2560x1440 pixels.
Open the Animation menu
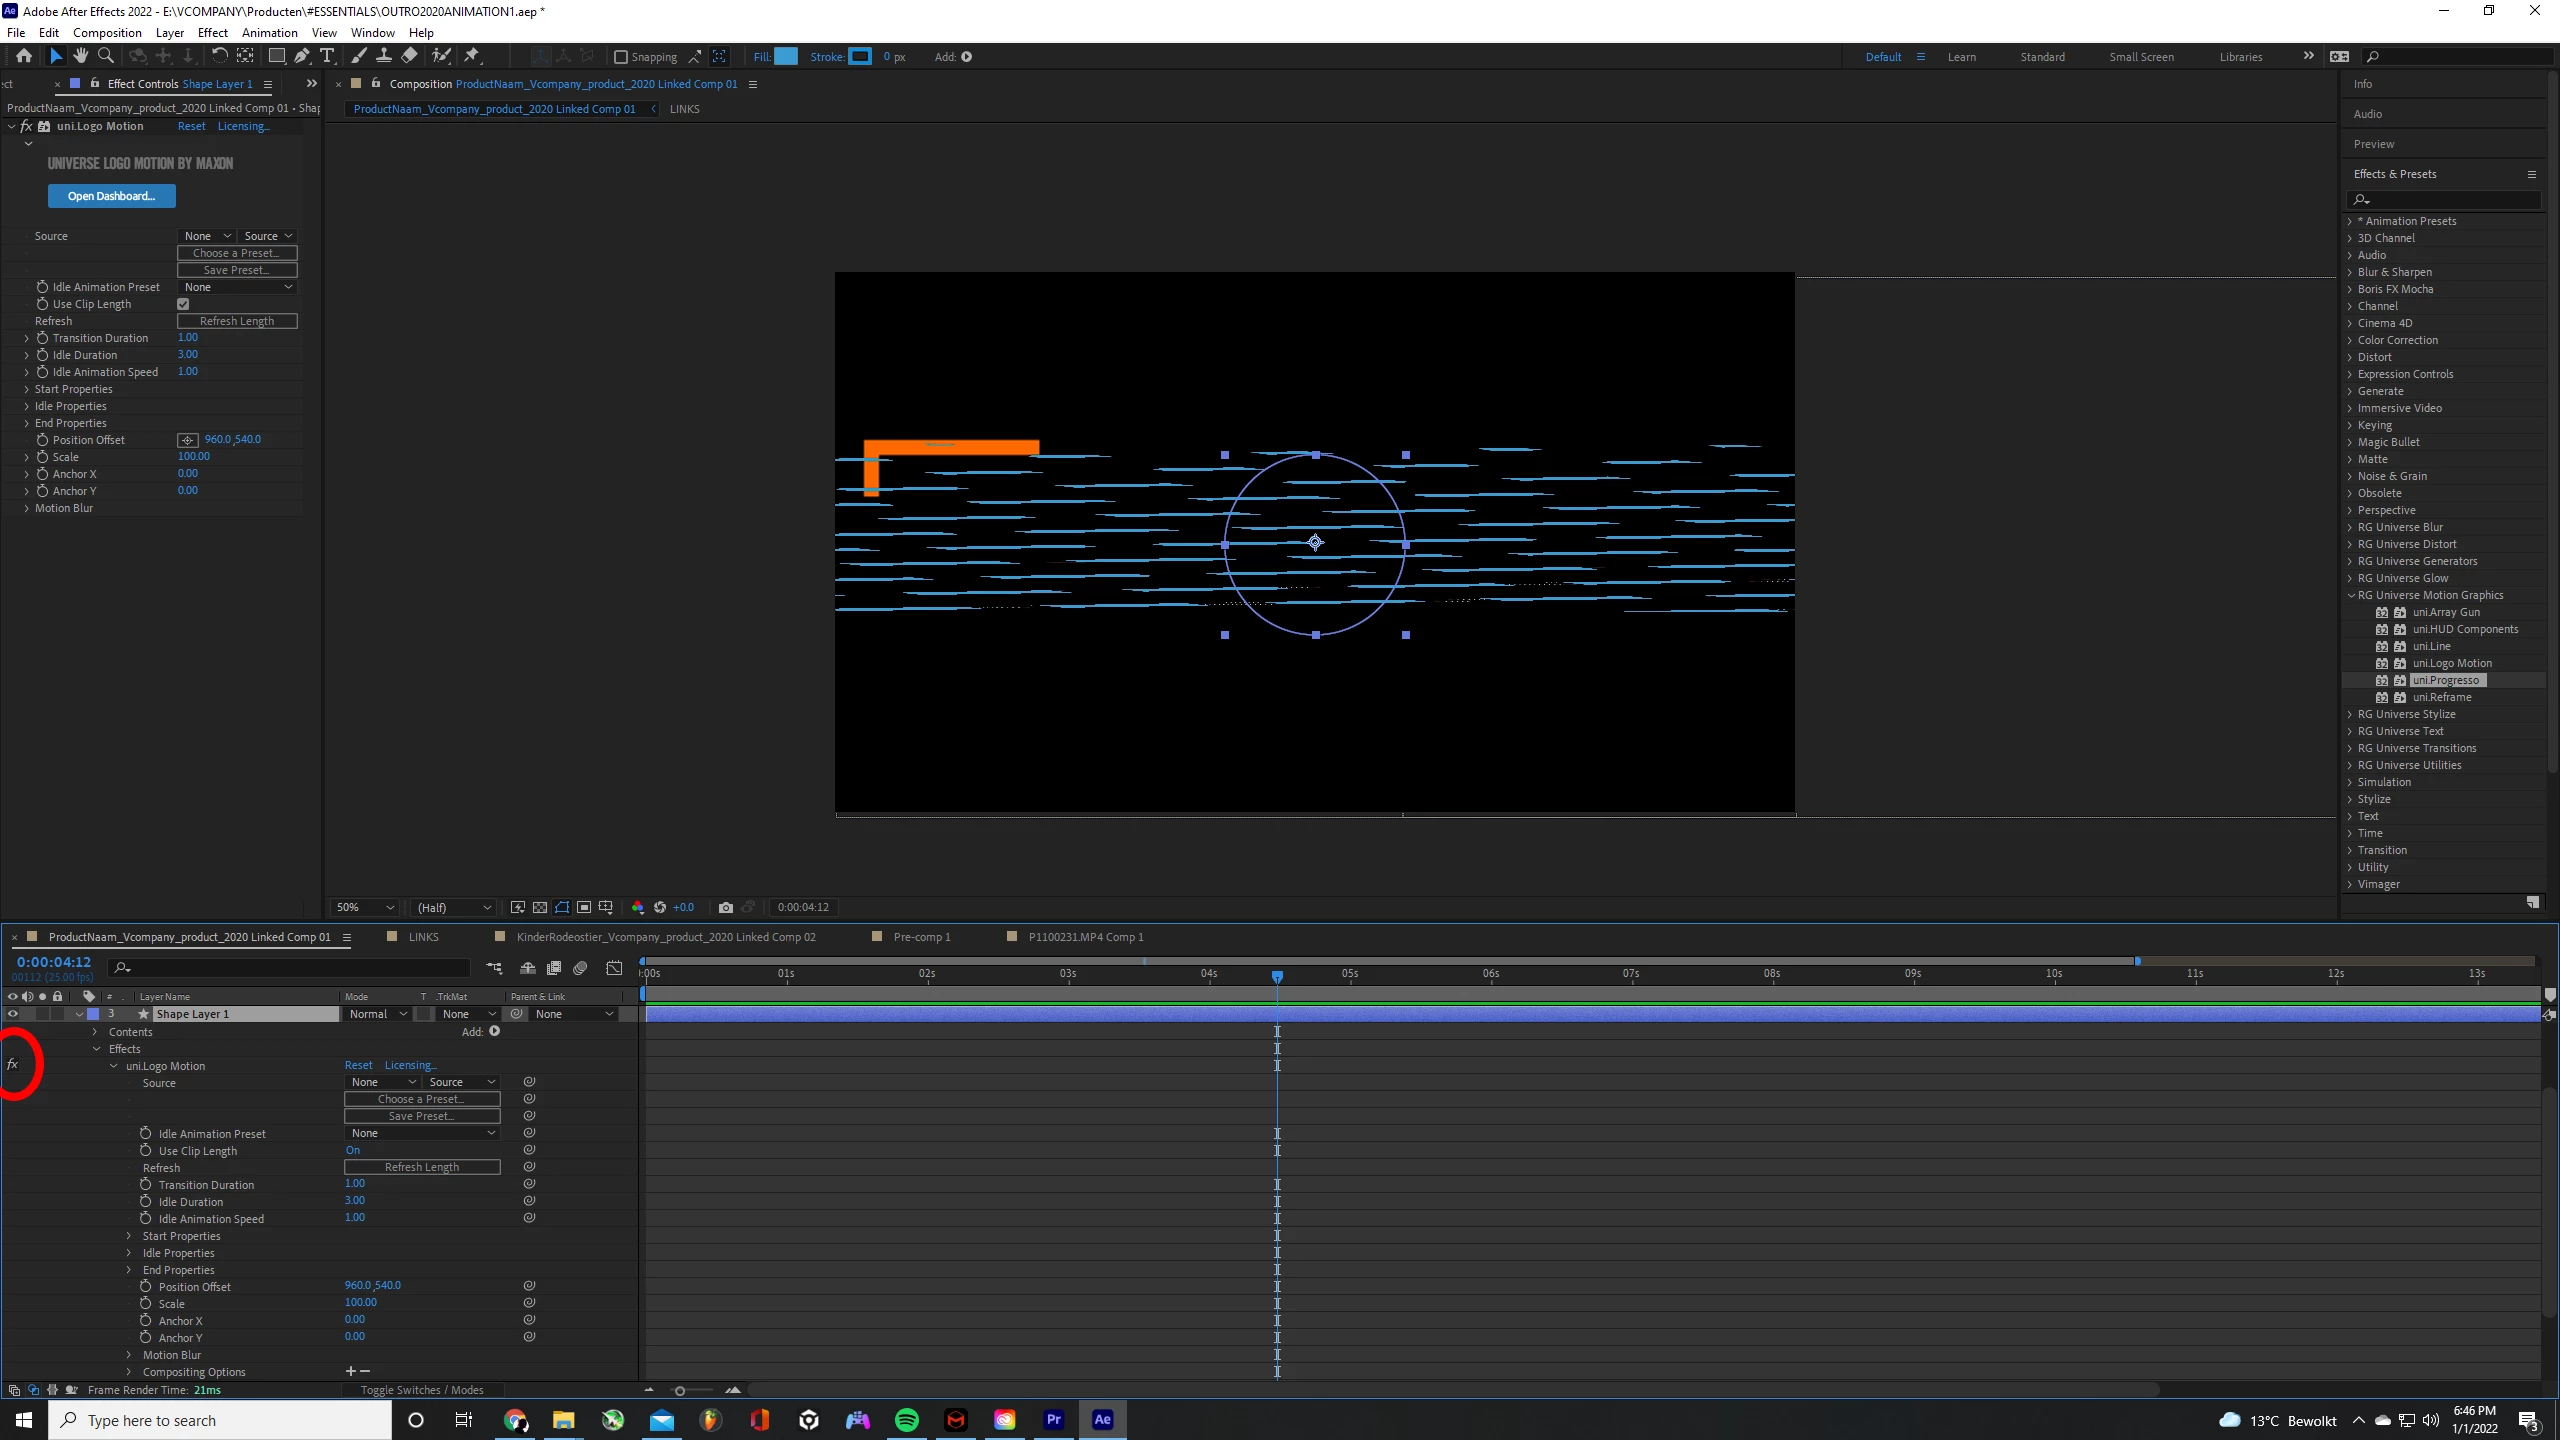tap(269, 32)
